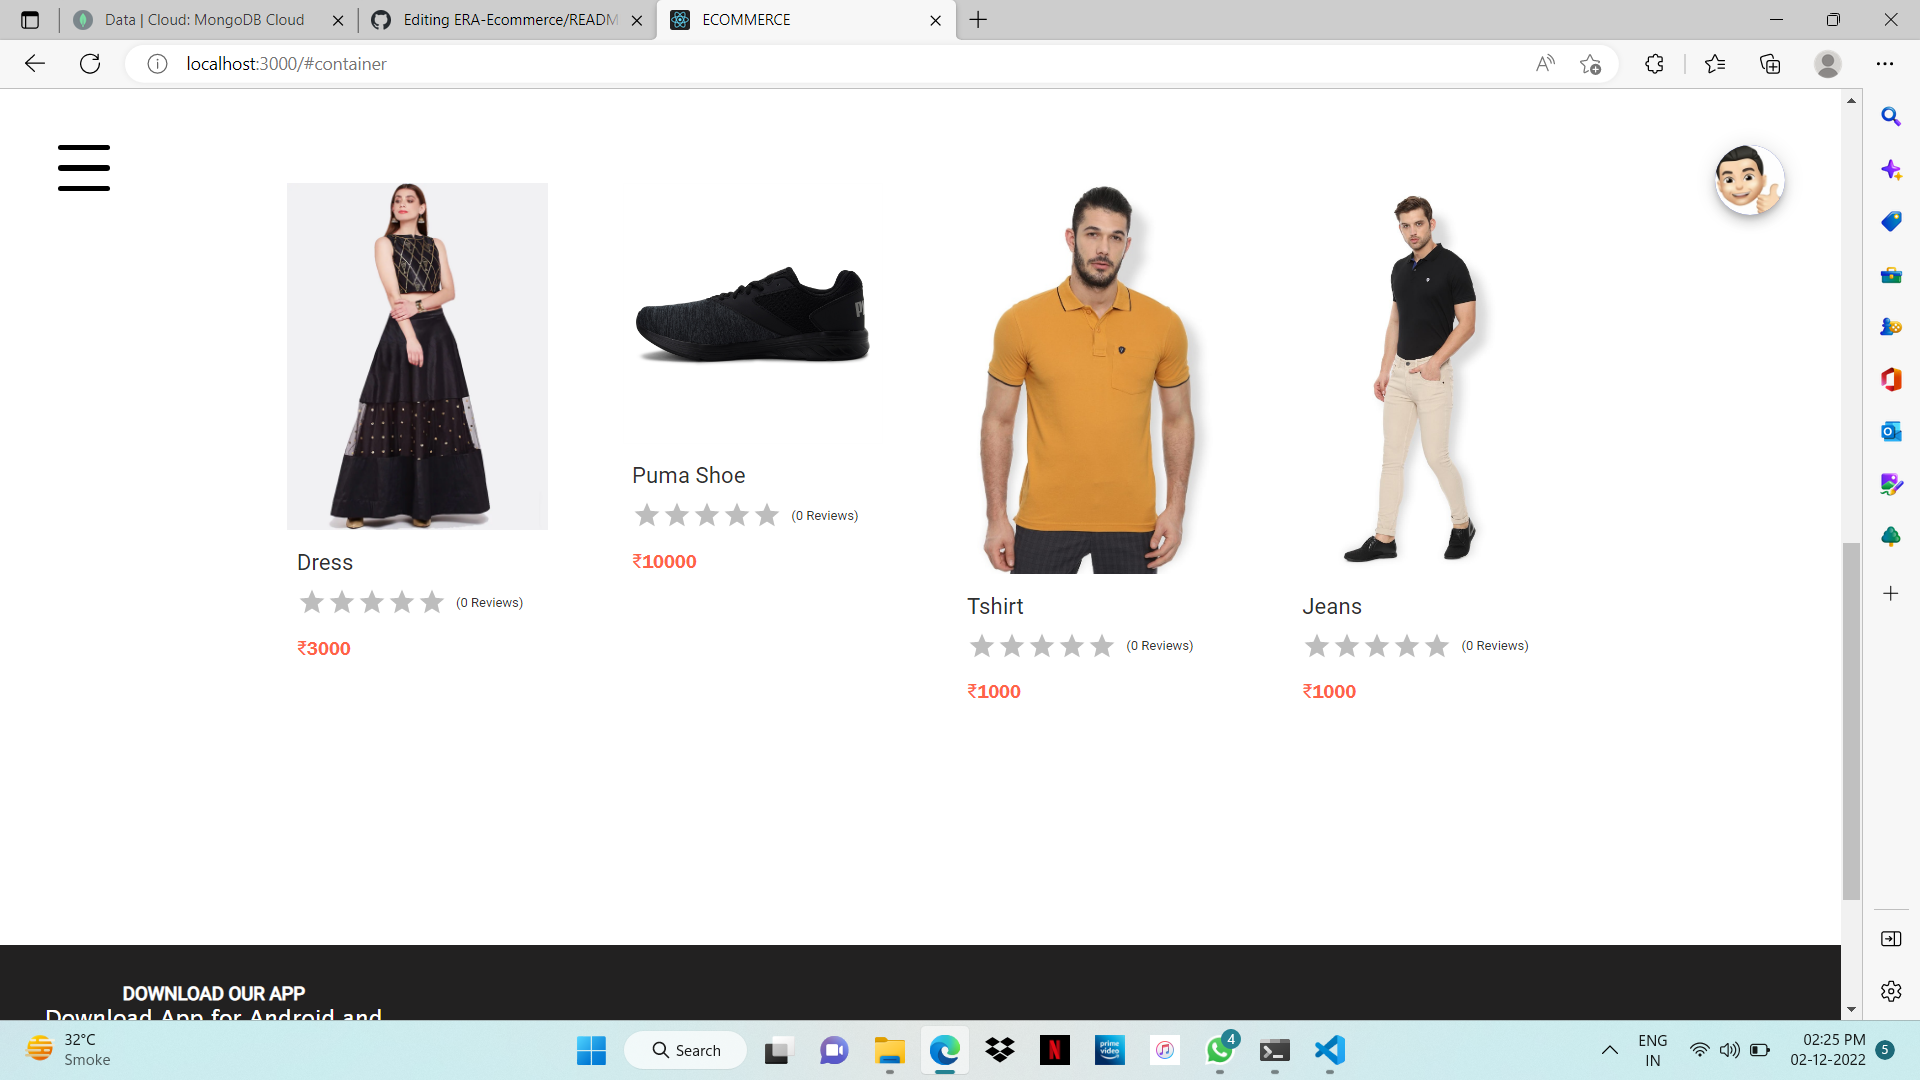Image resolution: width=1920 pixels, height=1080 pixels.
Task: Open the Settings and more menu
Action: coord(1886,63)
